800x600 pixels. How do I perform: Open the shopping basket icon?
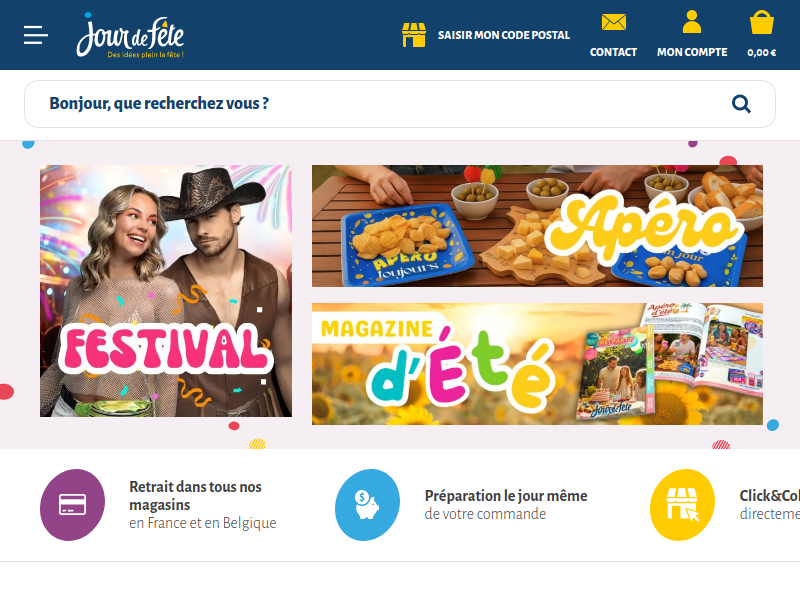pyautogui.click(x=762, y=23)
